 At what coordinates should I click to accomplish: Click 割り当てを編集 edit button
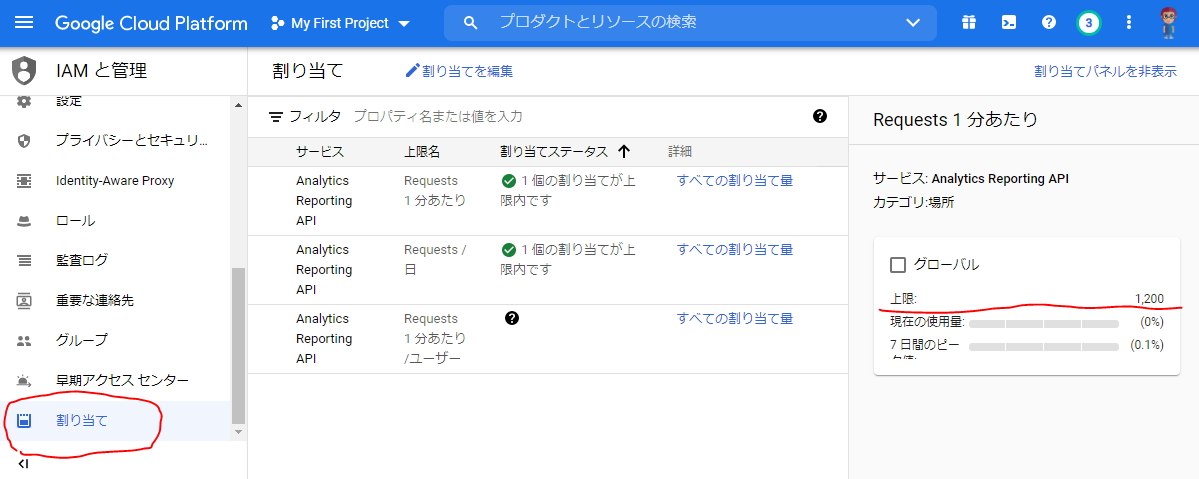pyautogui.click(x=459, y=71)
